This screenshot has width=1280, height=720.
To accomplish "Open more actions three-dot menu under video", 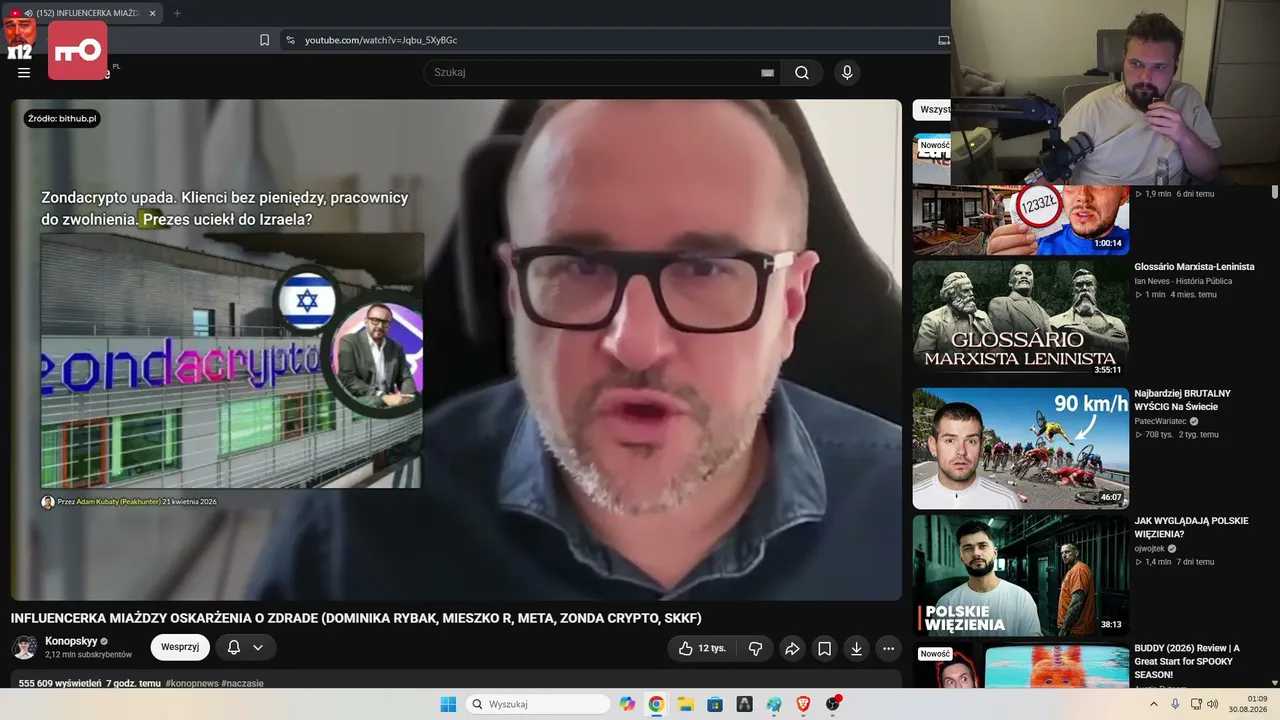I will coord(888,648).
